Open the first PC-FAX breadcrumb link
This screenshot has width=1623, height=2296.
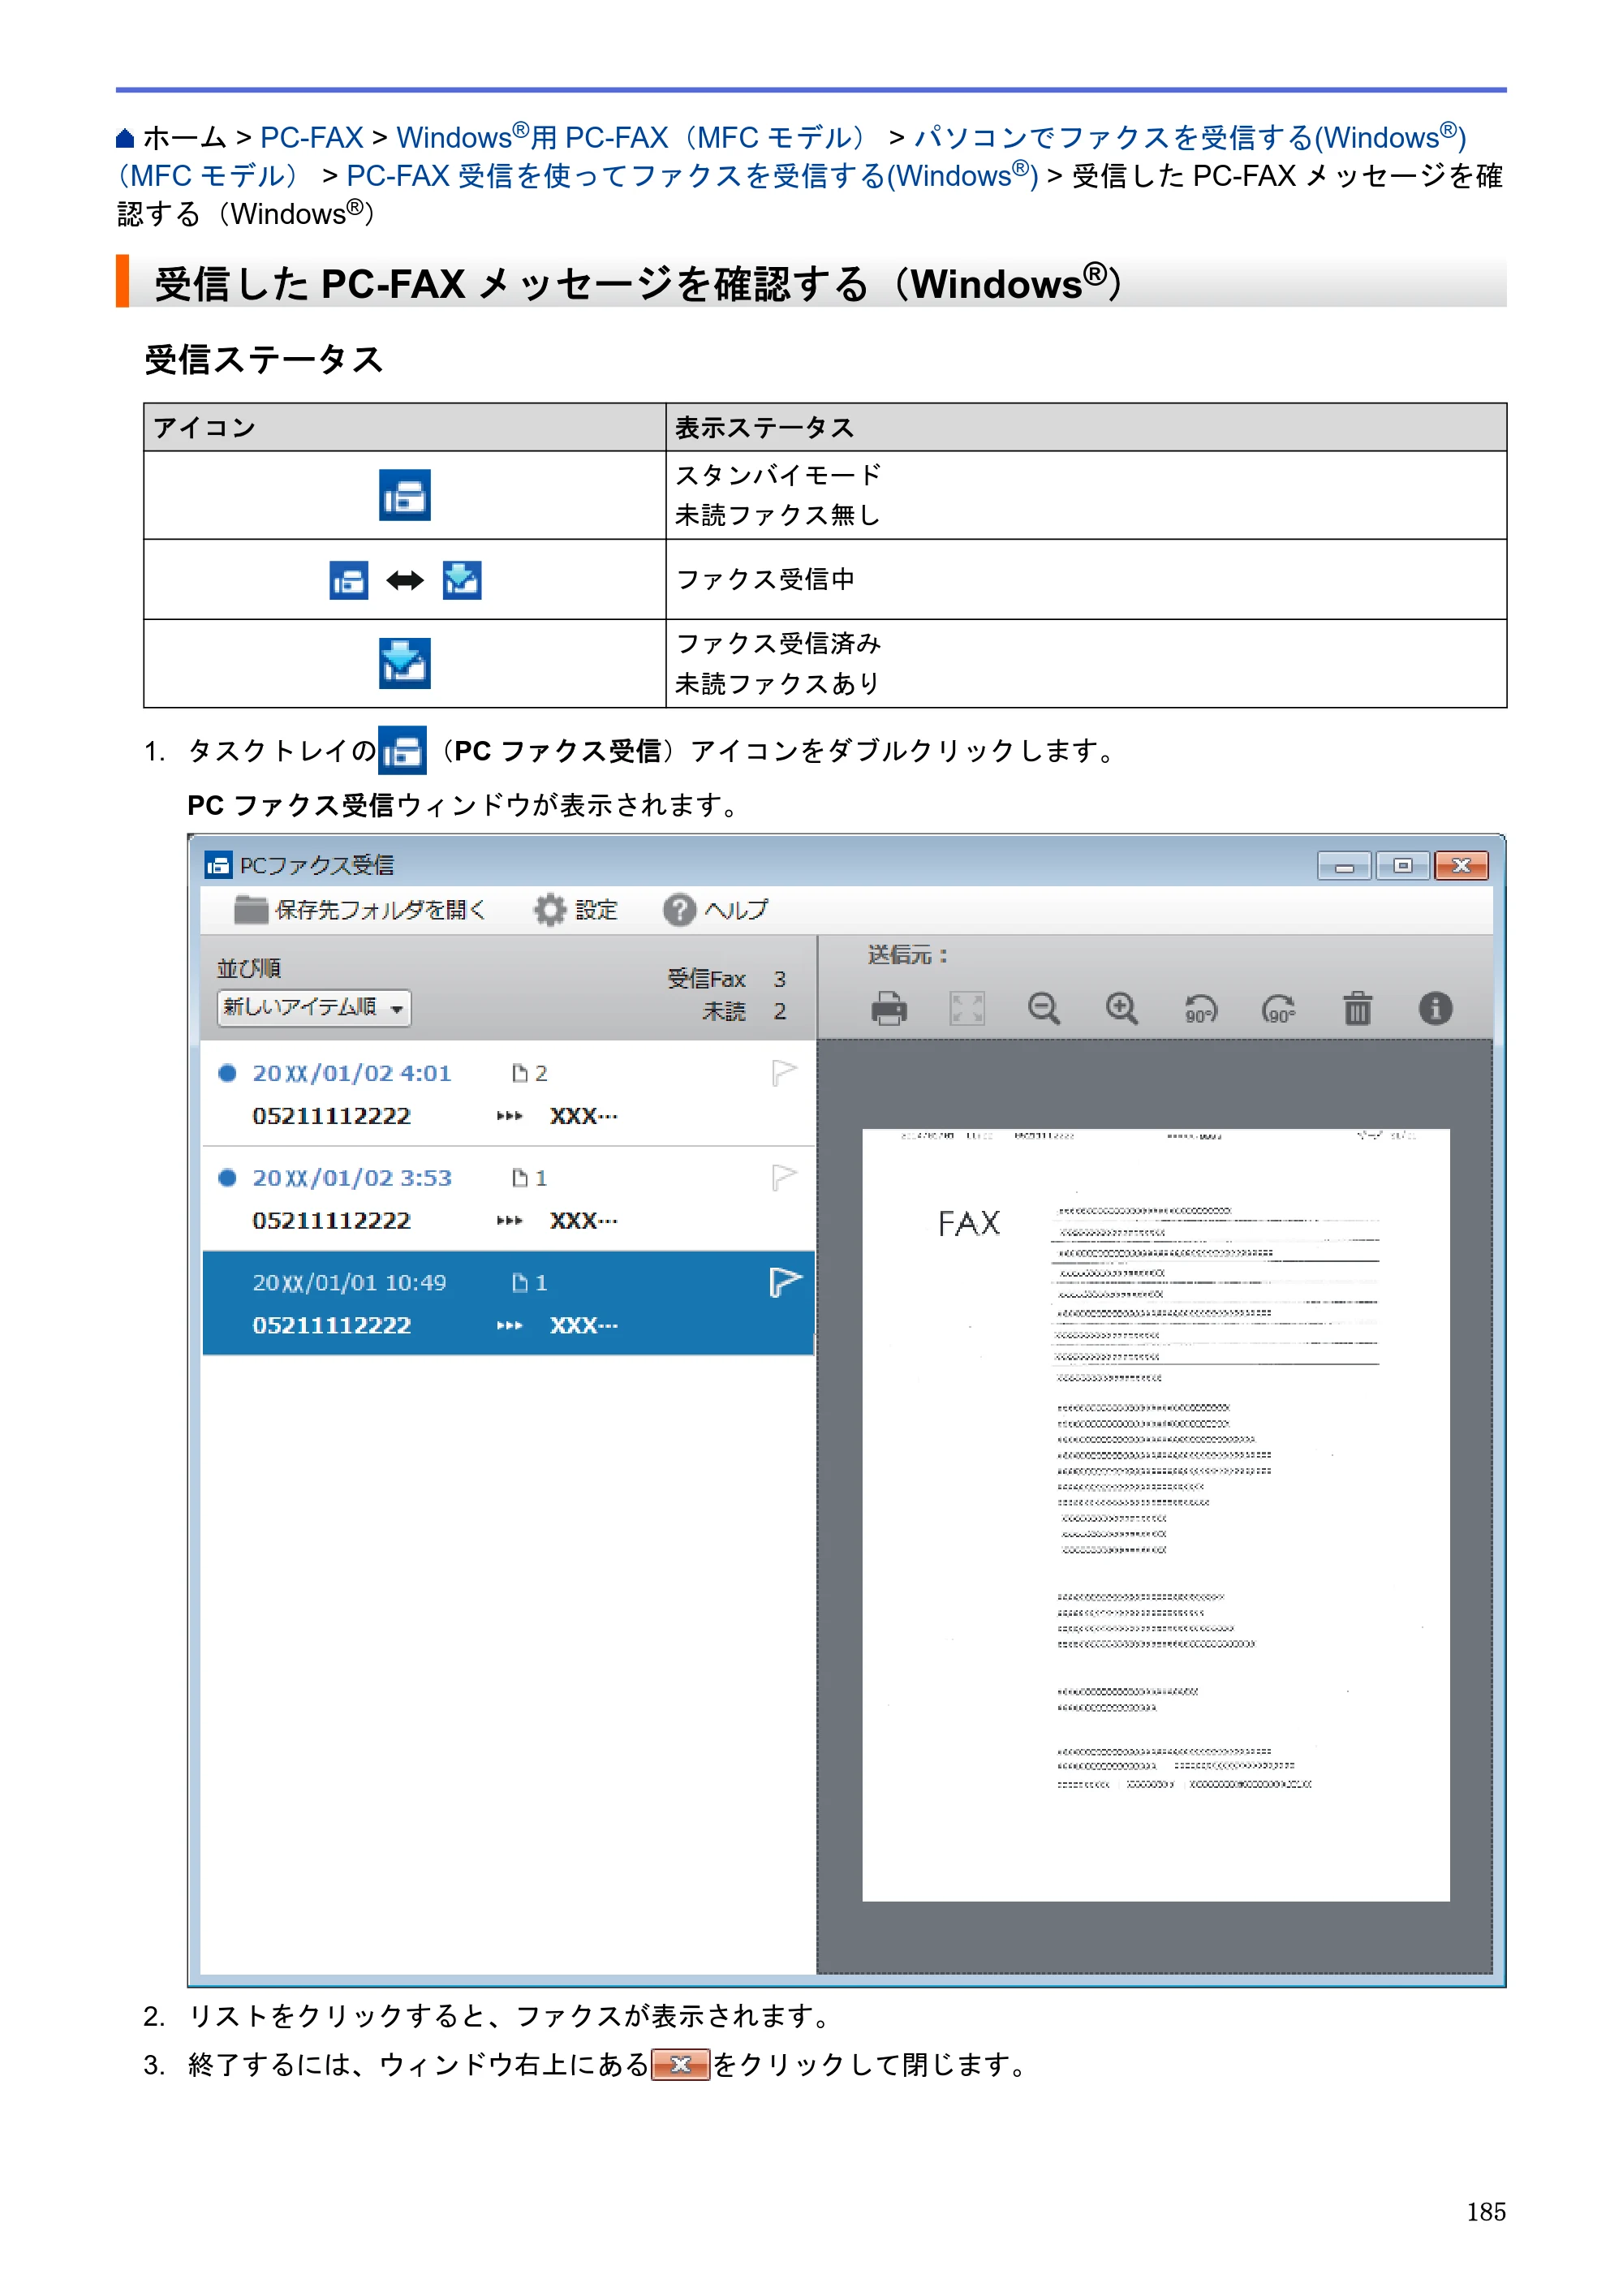pyautogui.click(x=312, y=138)
